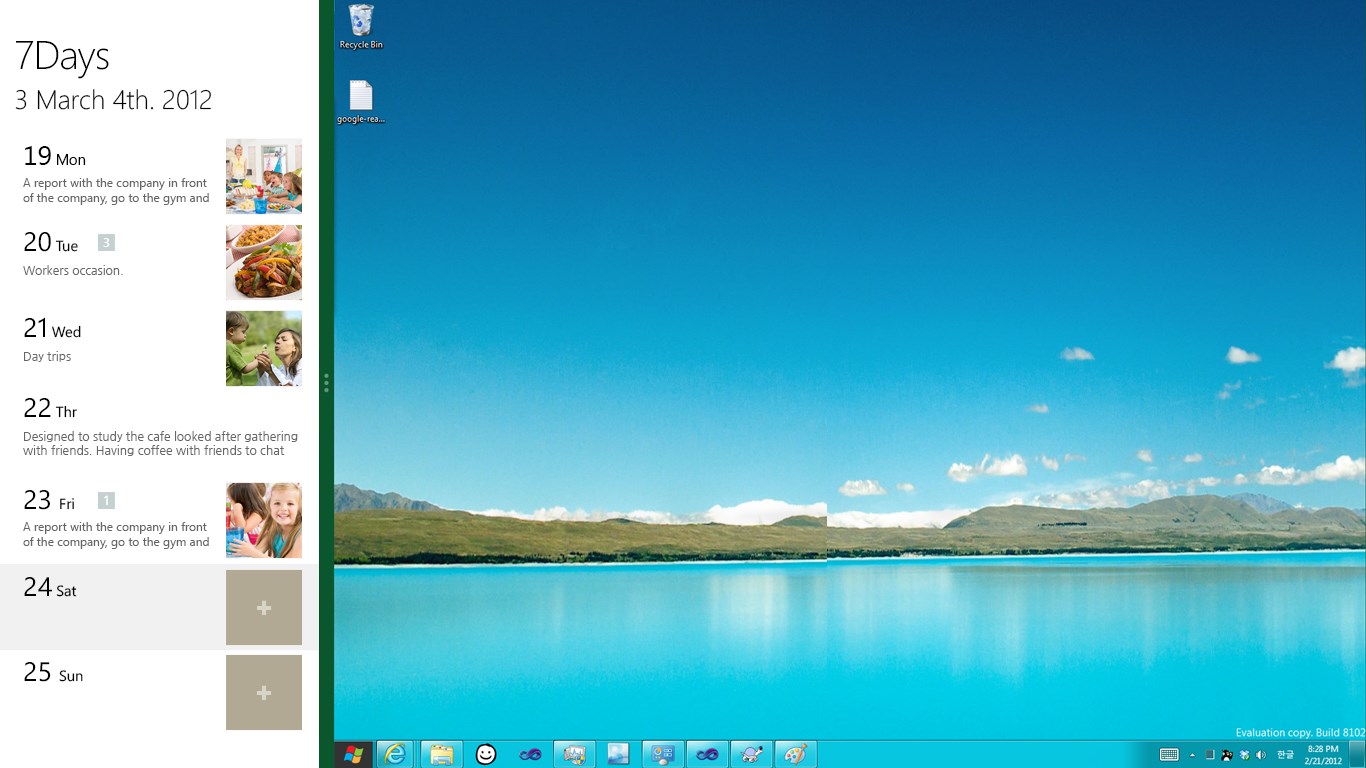Open the Monday 19 family dinner photo
The height and width of the screenshot is (768, 1366).
[x=263, y=176]
